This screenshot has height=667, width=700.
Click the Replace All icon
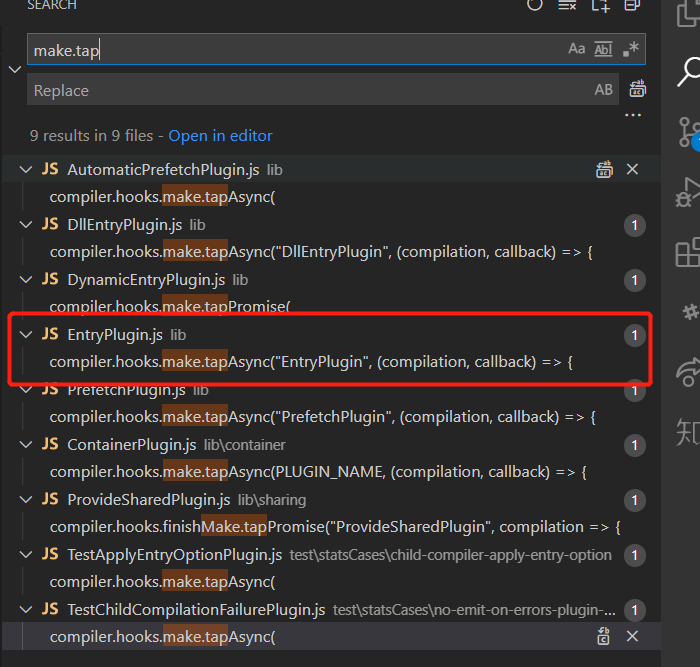pyautogui.click(x=638, y=89)
